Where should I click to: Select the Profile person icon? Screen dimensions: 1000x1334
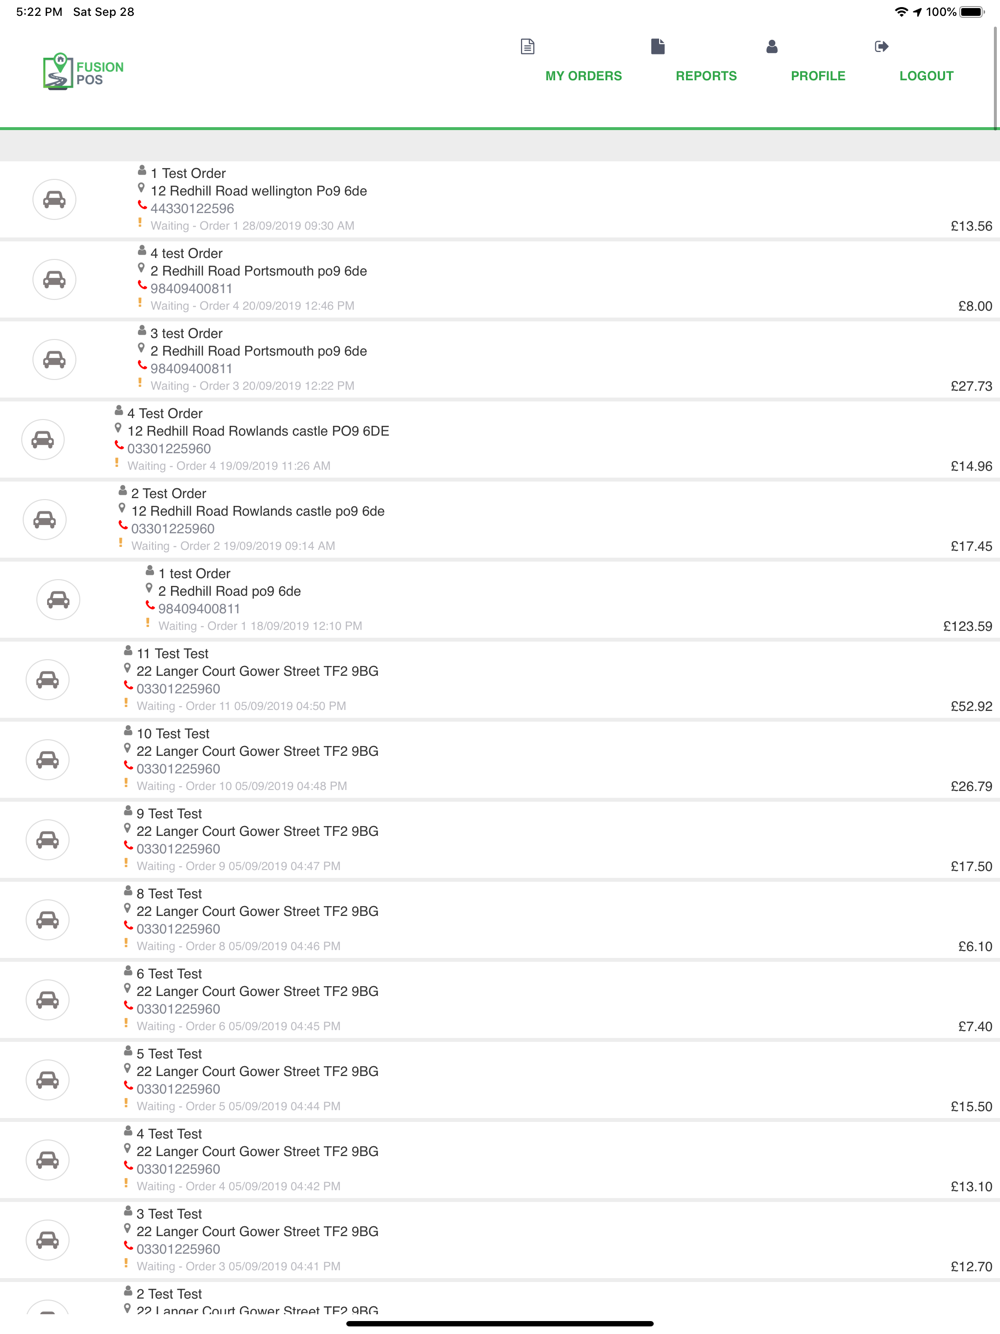(772, 47)
